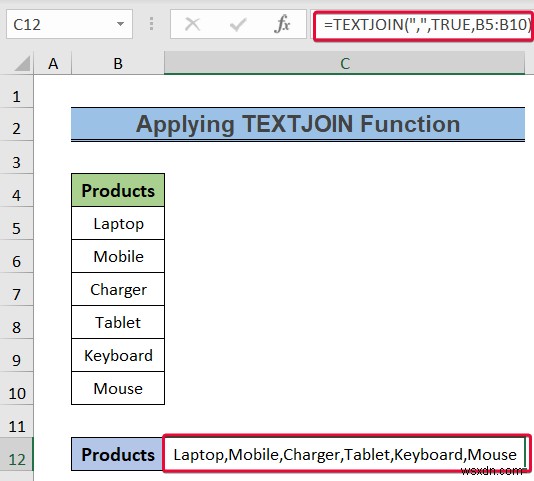
Task: Cancel formula entry with X icon
Action: pyautogui.click(x=192, y=24)
